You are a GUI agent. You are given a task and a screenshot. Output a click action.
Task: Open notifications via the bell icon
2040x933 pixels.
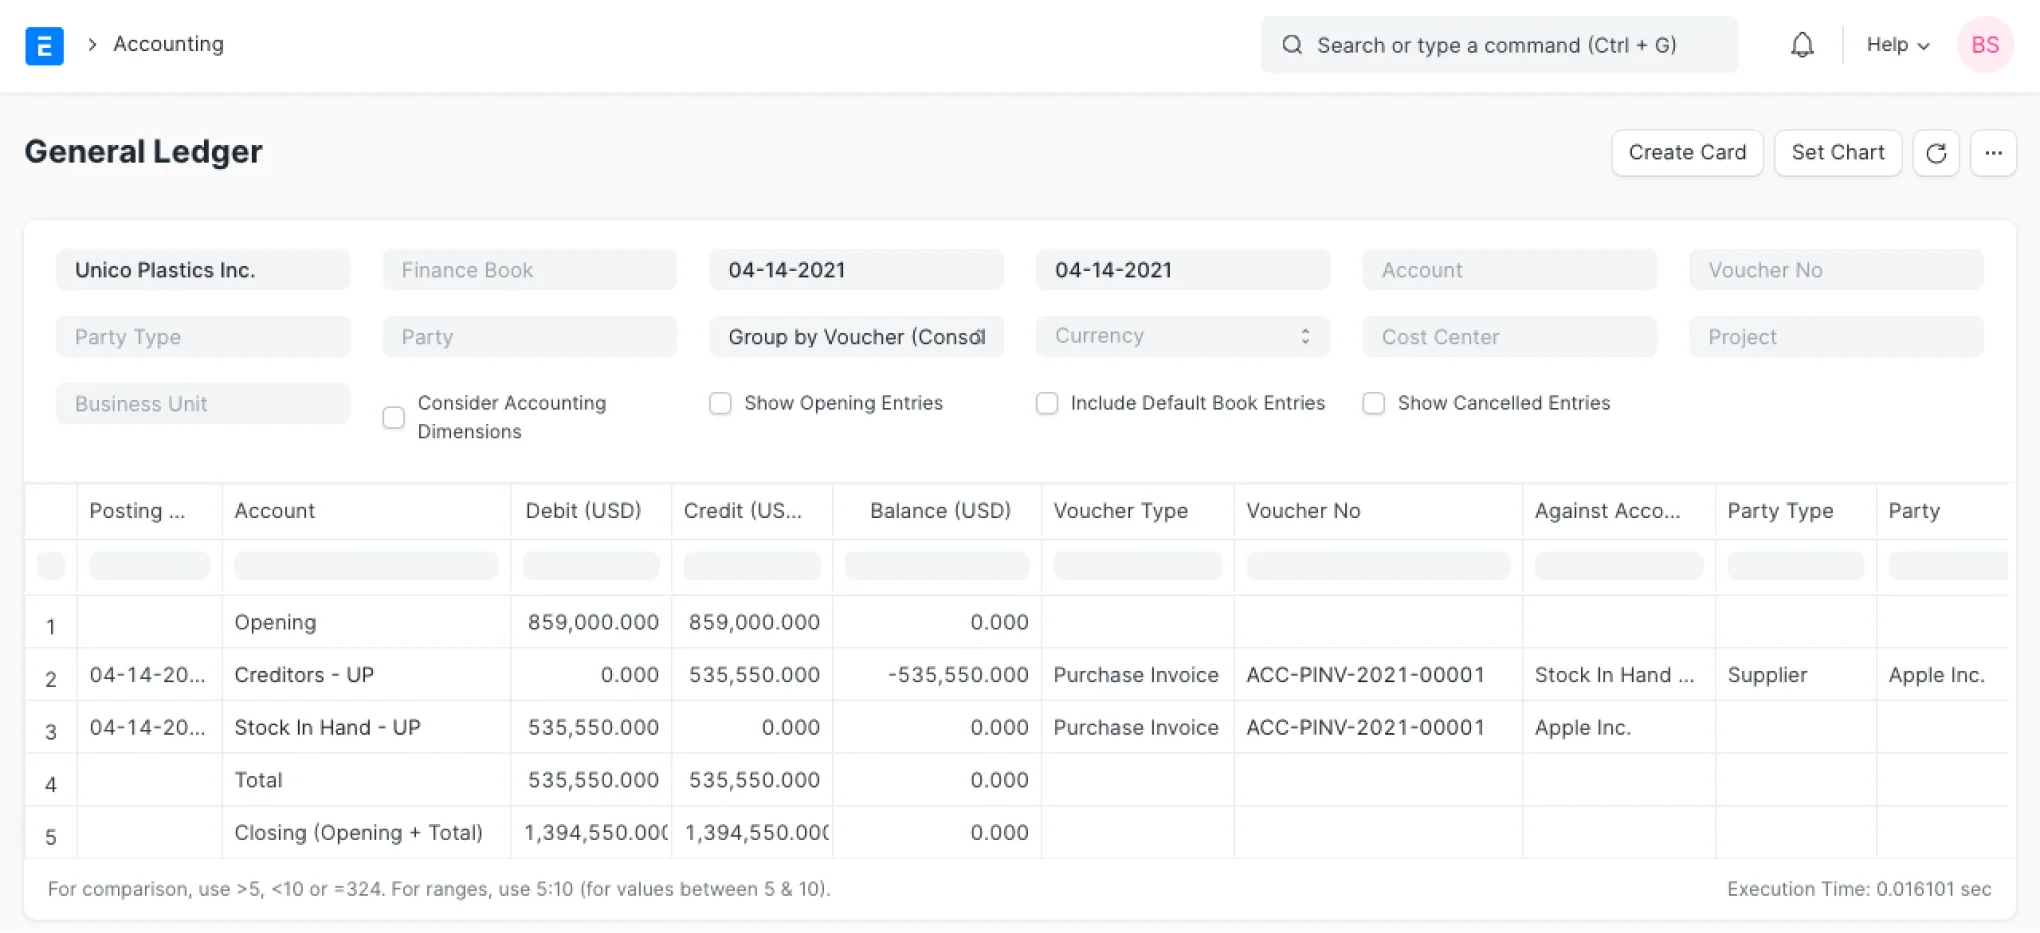[1802, 45]
